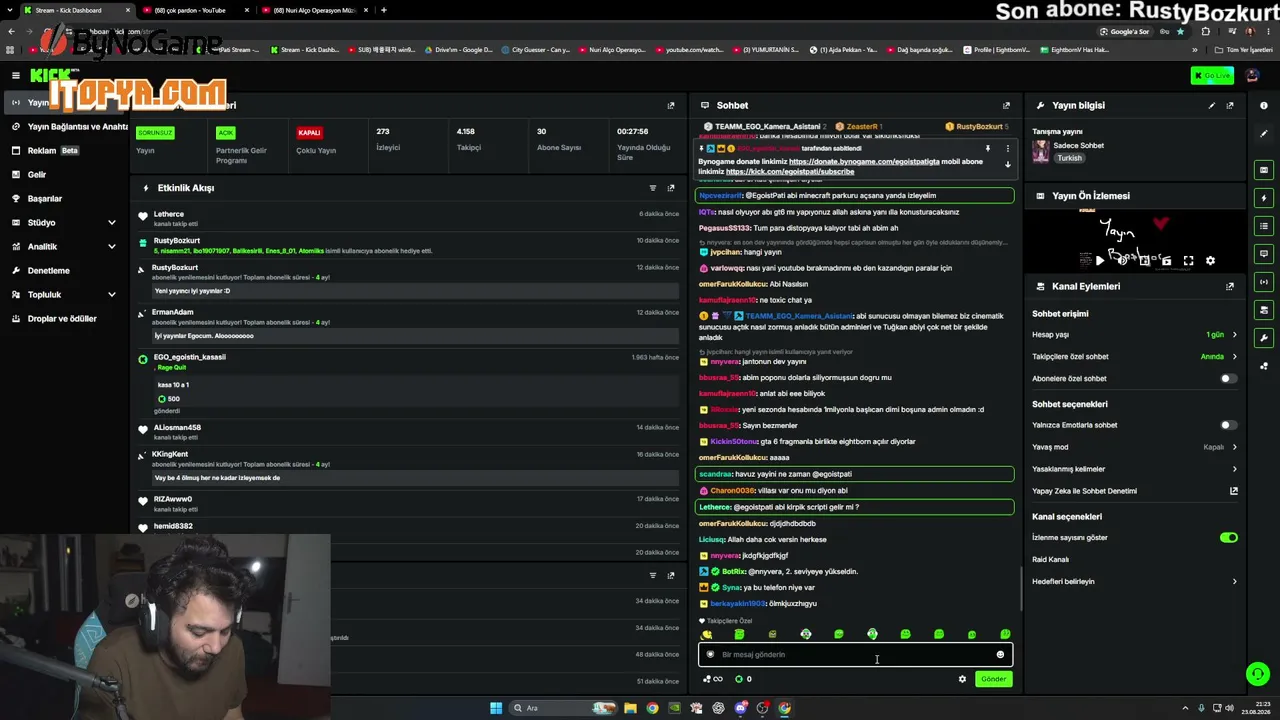Expand the Analitik sidebar section
This screenshot has width=1280, height=720.
click(112, 247)
